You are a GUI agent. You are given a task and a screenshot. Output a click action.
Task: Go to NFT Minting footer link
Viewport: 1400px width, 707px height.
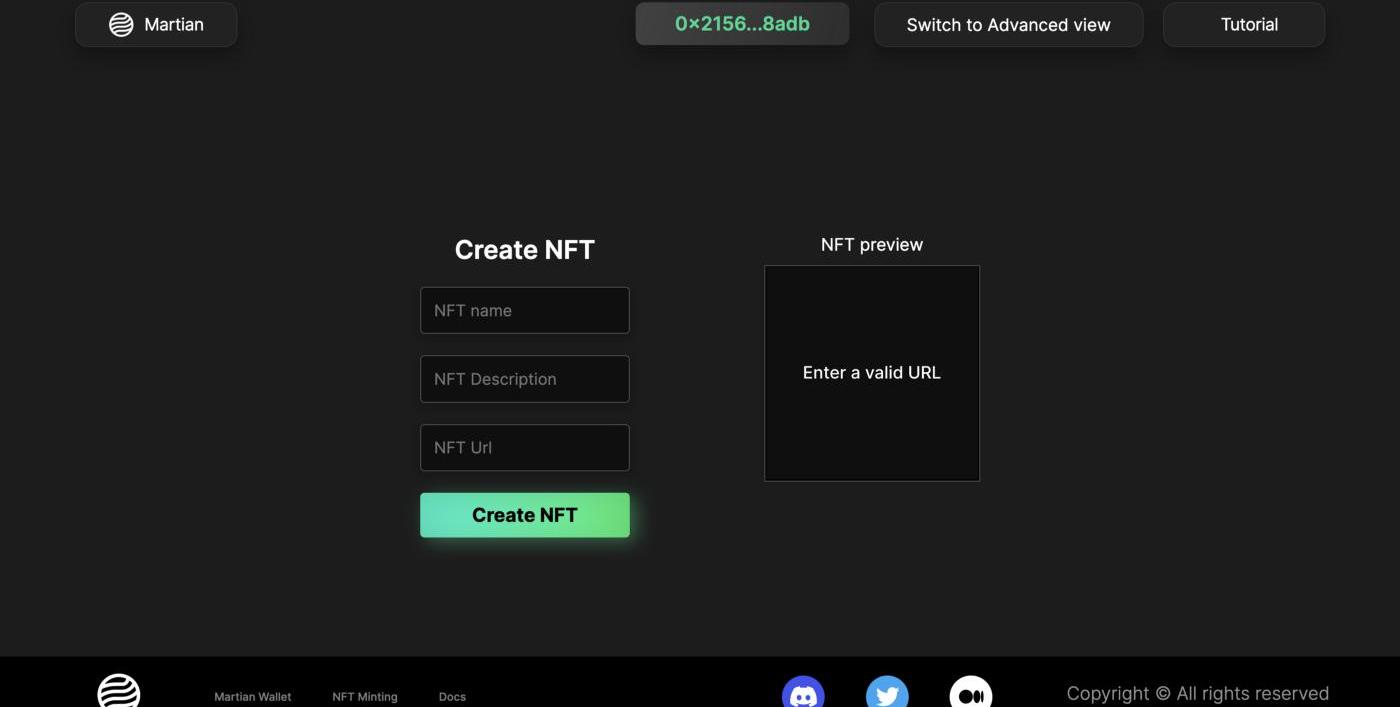coord(365,697)
